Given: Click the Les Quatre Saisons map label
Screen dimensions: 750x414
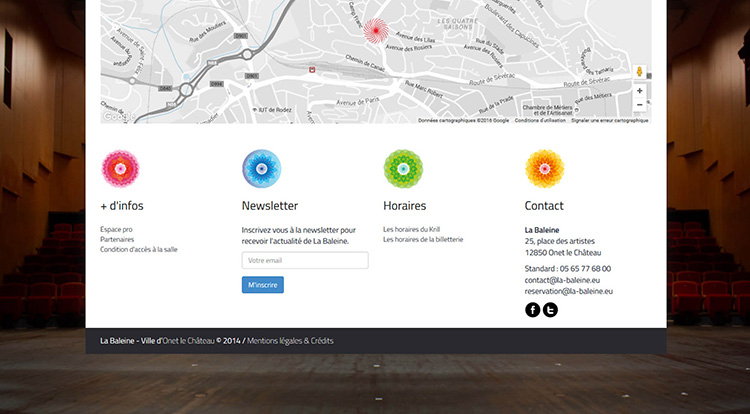Looking at the screenshot, I should pos(457,24).
